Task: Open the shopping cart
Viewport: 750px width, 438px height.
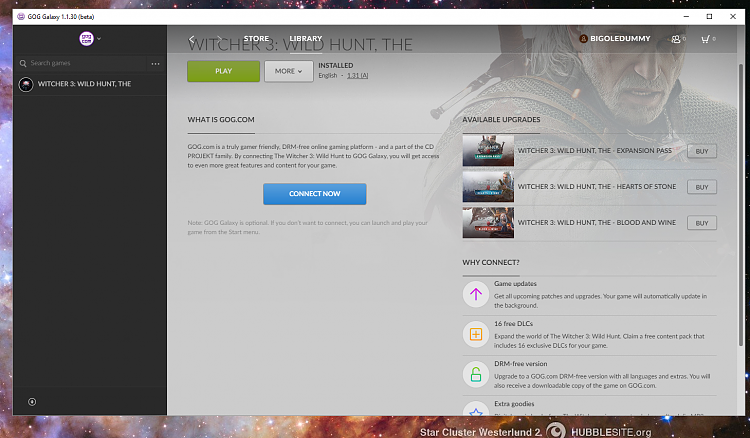Action: (x=707, y=39)
